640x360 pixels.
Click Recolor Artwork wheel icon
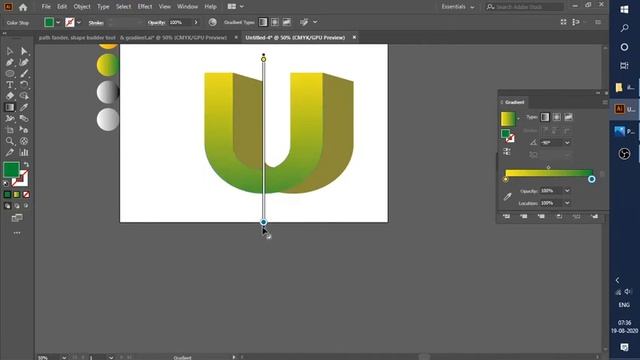pos(212,22)
